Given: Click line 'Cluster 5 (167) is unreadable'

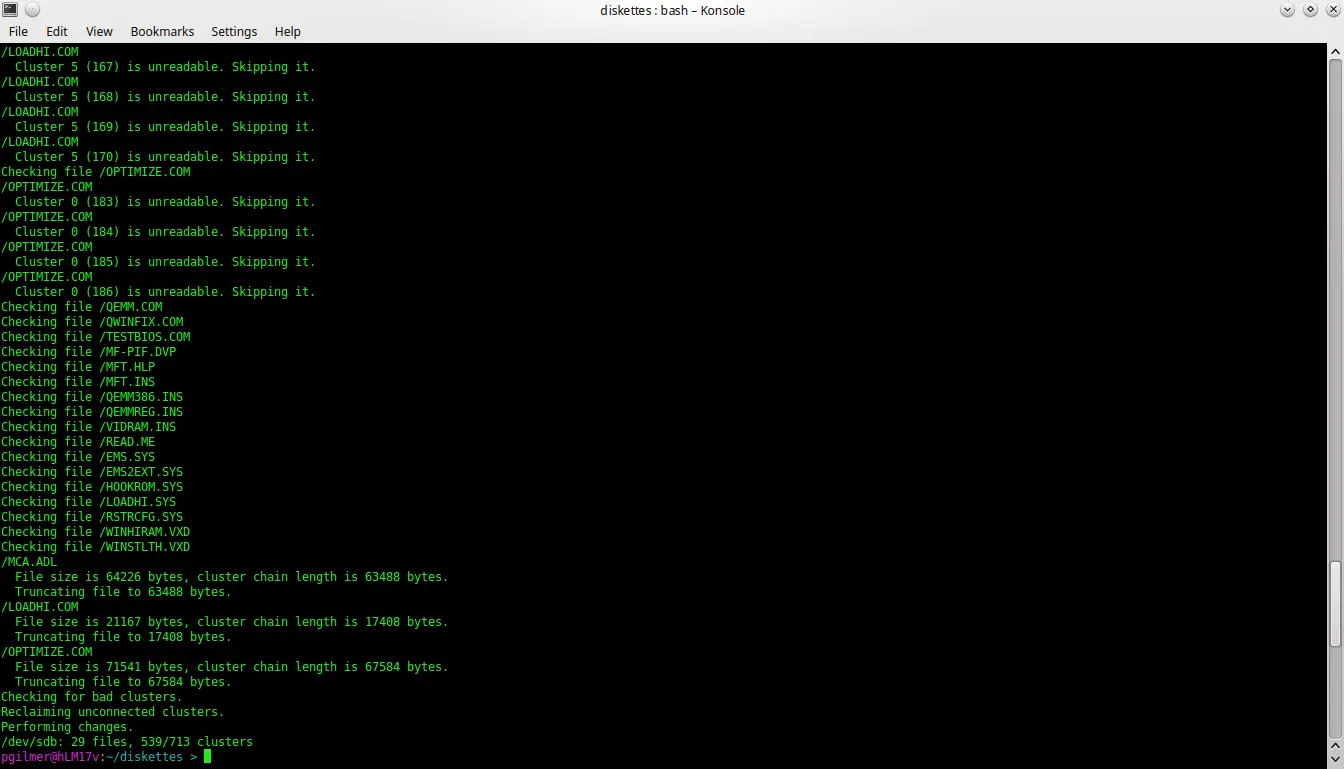Looking at the screenshot, I should [165, 67].
